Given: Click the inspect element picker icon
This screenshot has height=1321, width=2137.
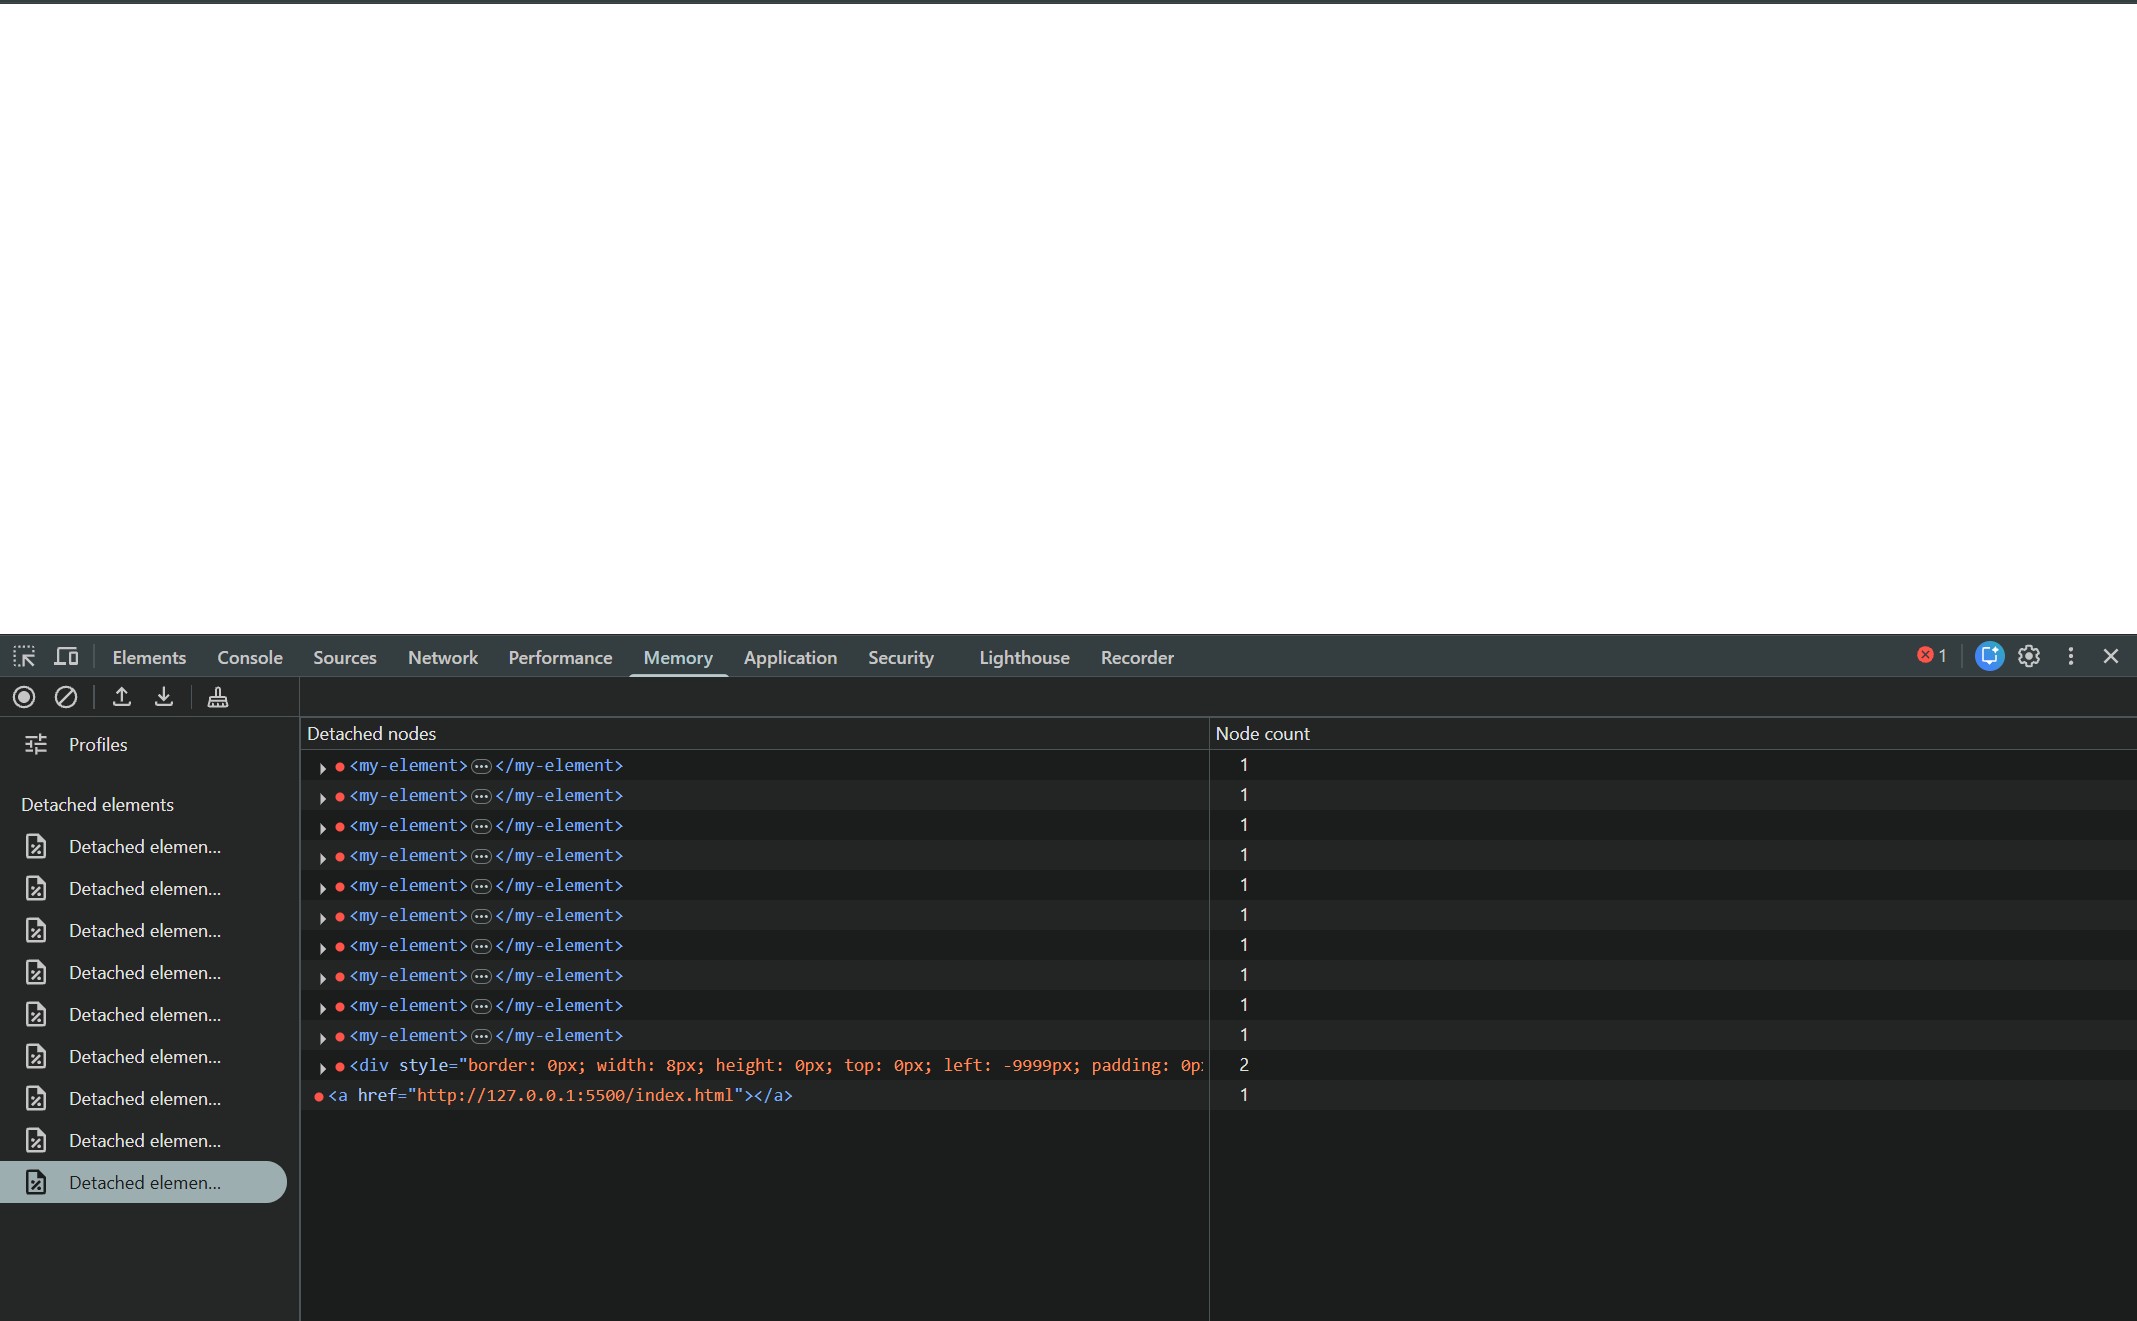Looking at the screenshot, I should (x=24, y=657).
